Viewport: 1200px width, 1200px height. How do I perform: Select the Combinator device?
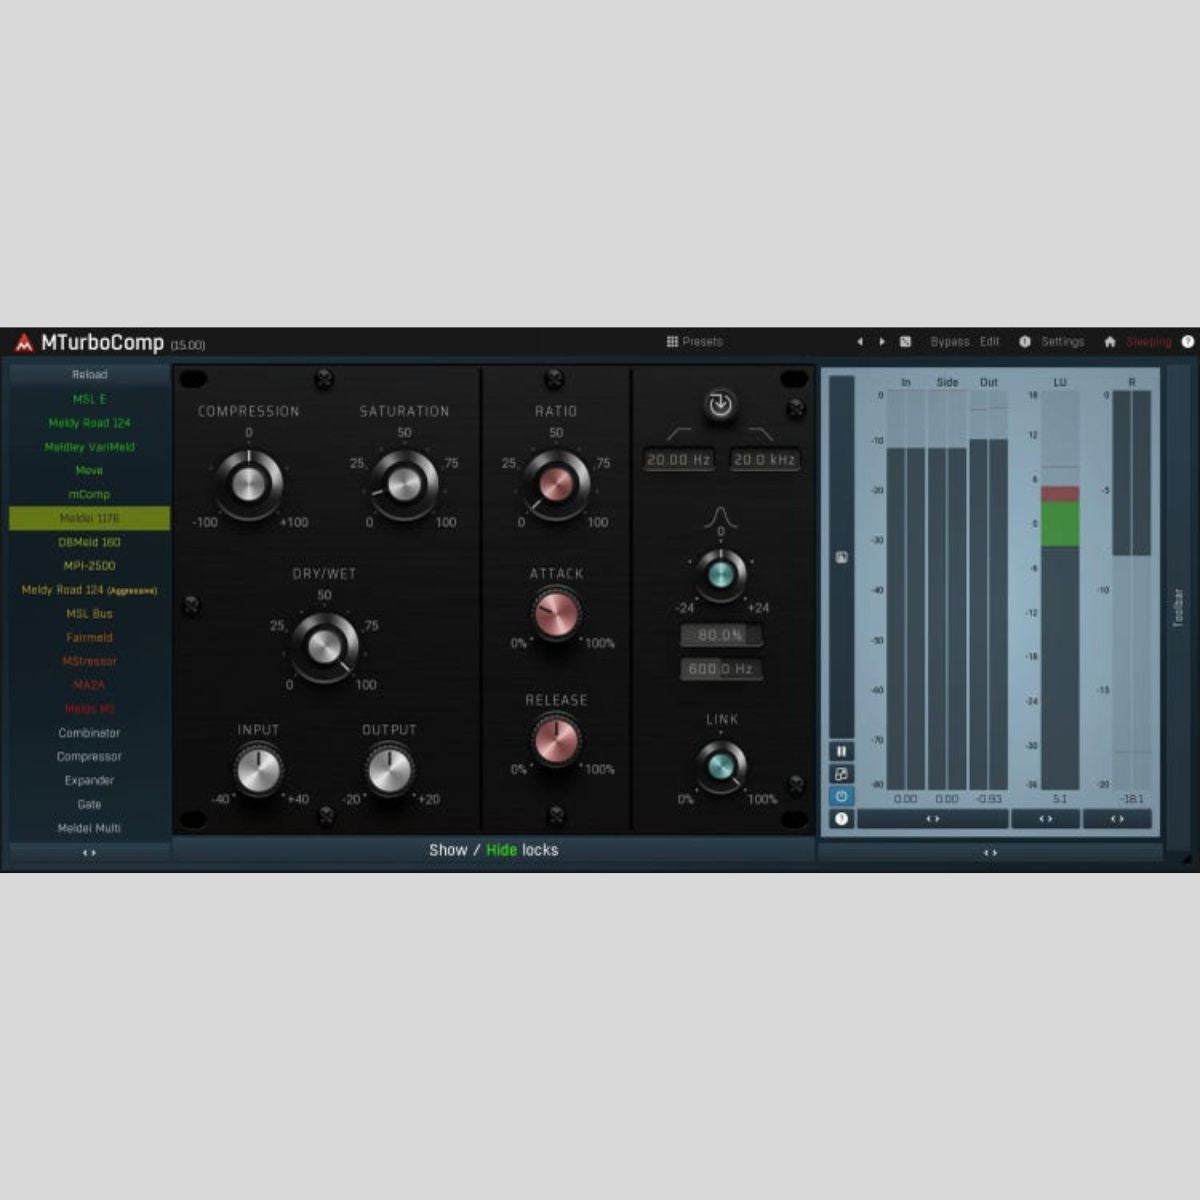click(x=89, y=733)
